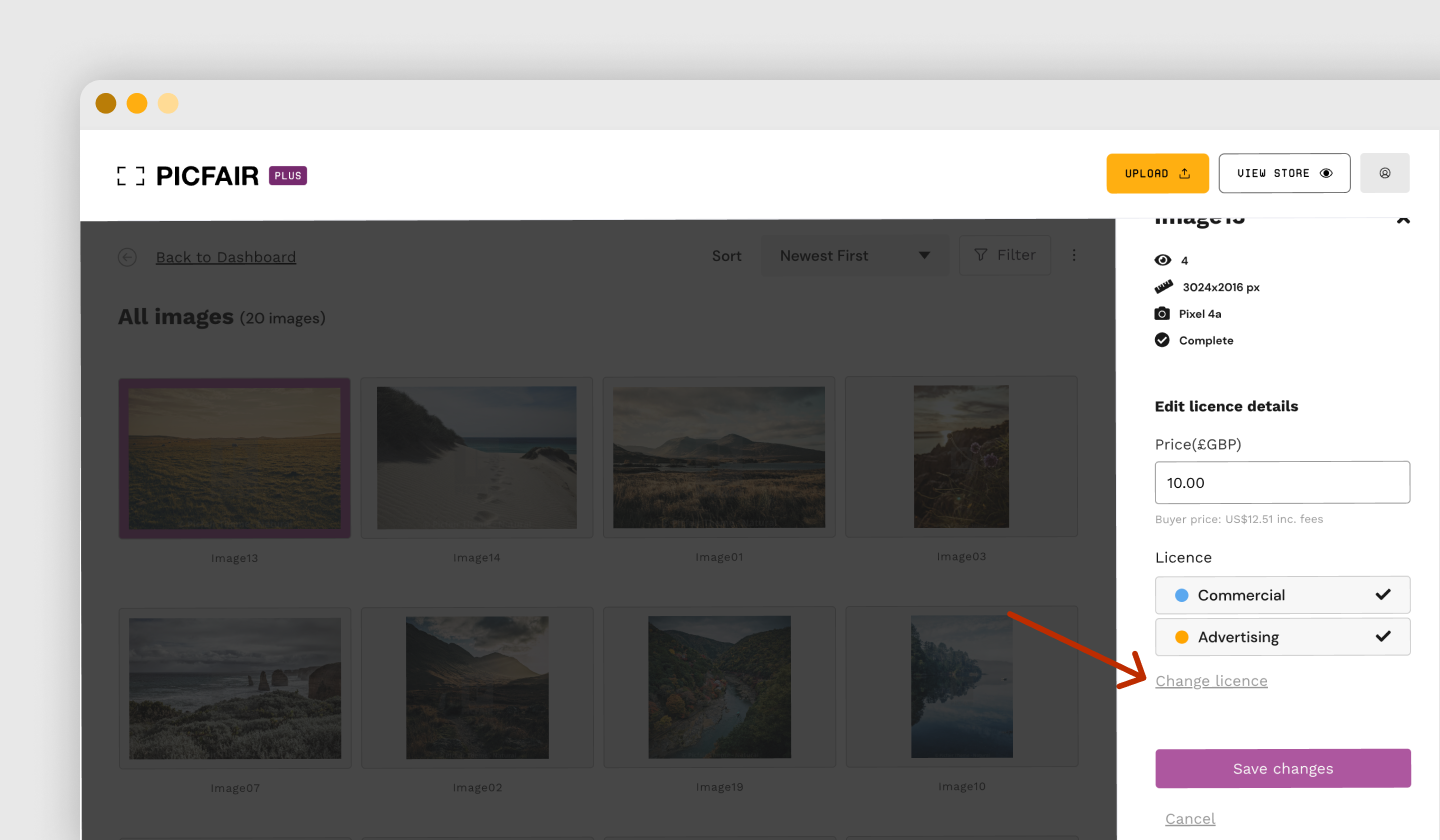1440x840 pixels.
Task: Open the Newest First sort dropdown
Action: pyautogui.click(x=855, y=256)
